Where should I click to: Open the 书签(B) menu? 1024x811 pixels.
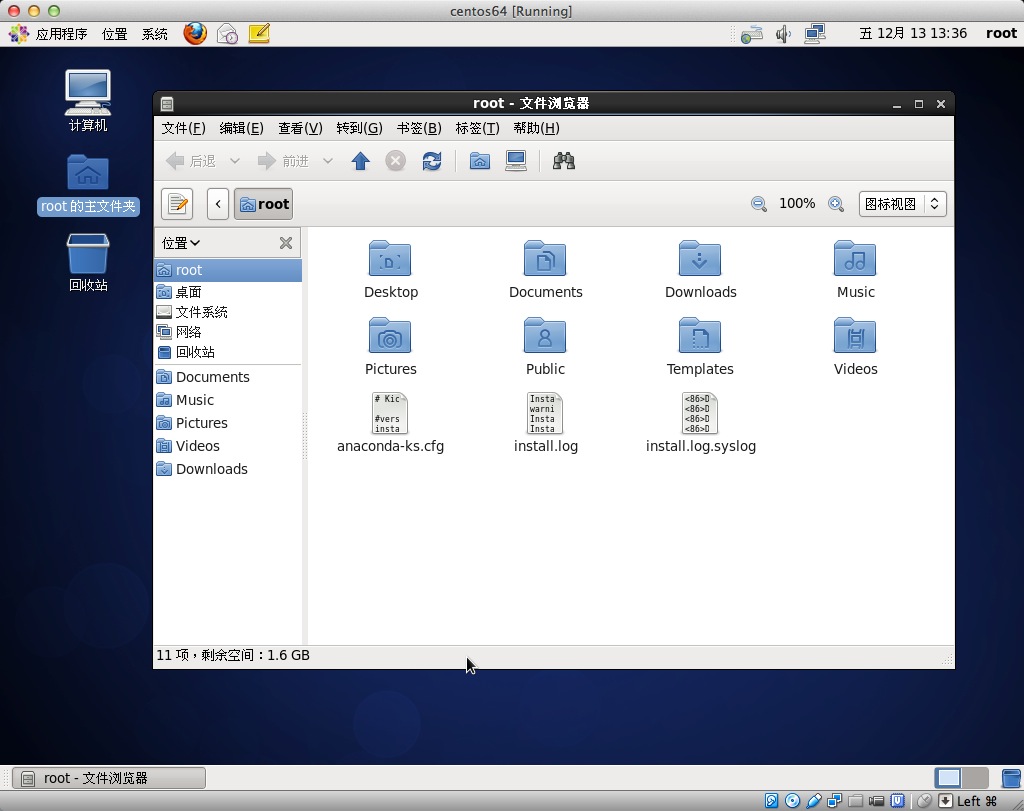click(x=419, y=128)
